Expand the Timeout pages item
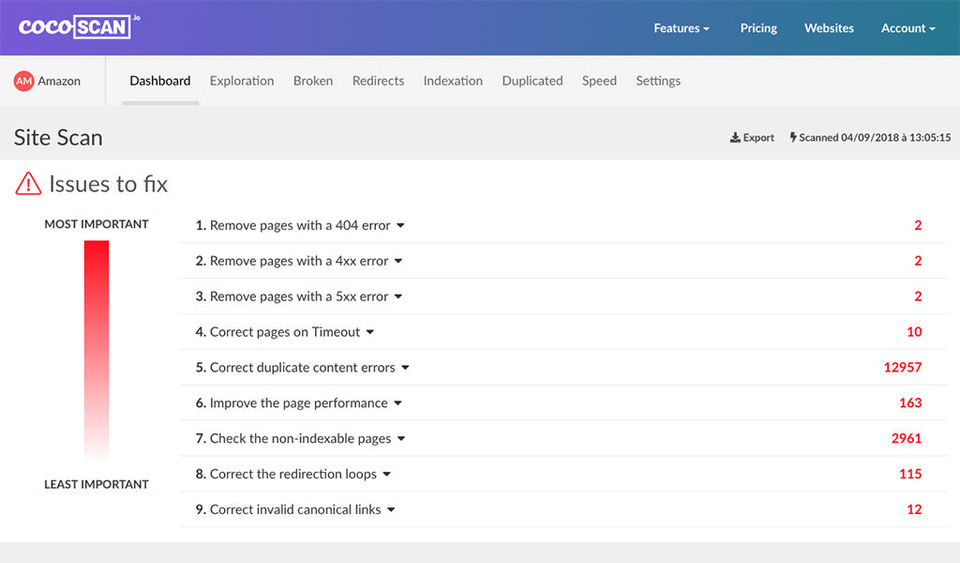960x563 pixels. (x=370, y=332)
